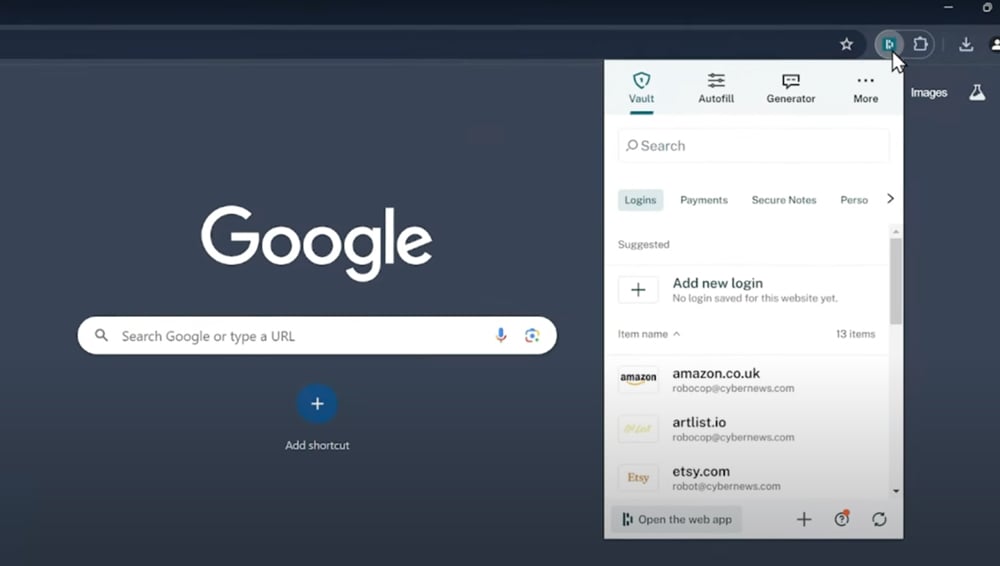The image size is (1000, 566).
Task: Click the Dashlane extension icon in toolbar
Action: 888,44
